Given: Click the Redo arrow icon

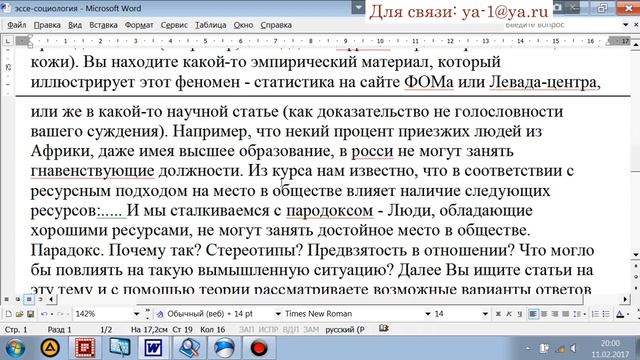Looking at the screenshot, I should (60, 314).
